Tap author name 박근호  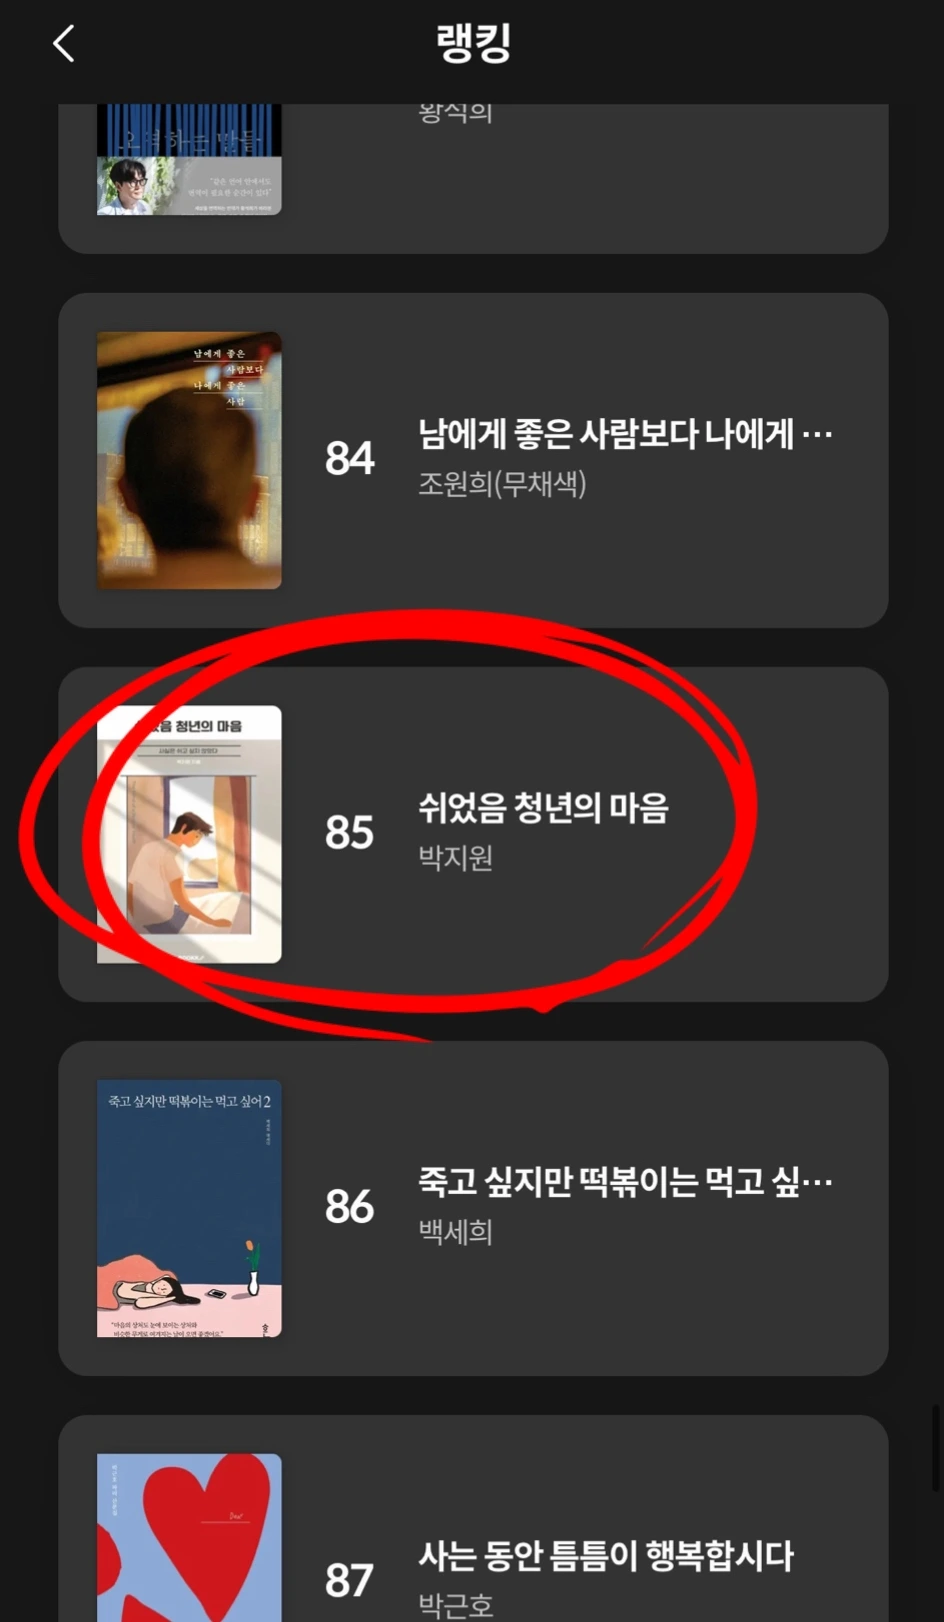[455, 1606]
